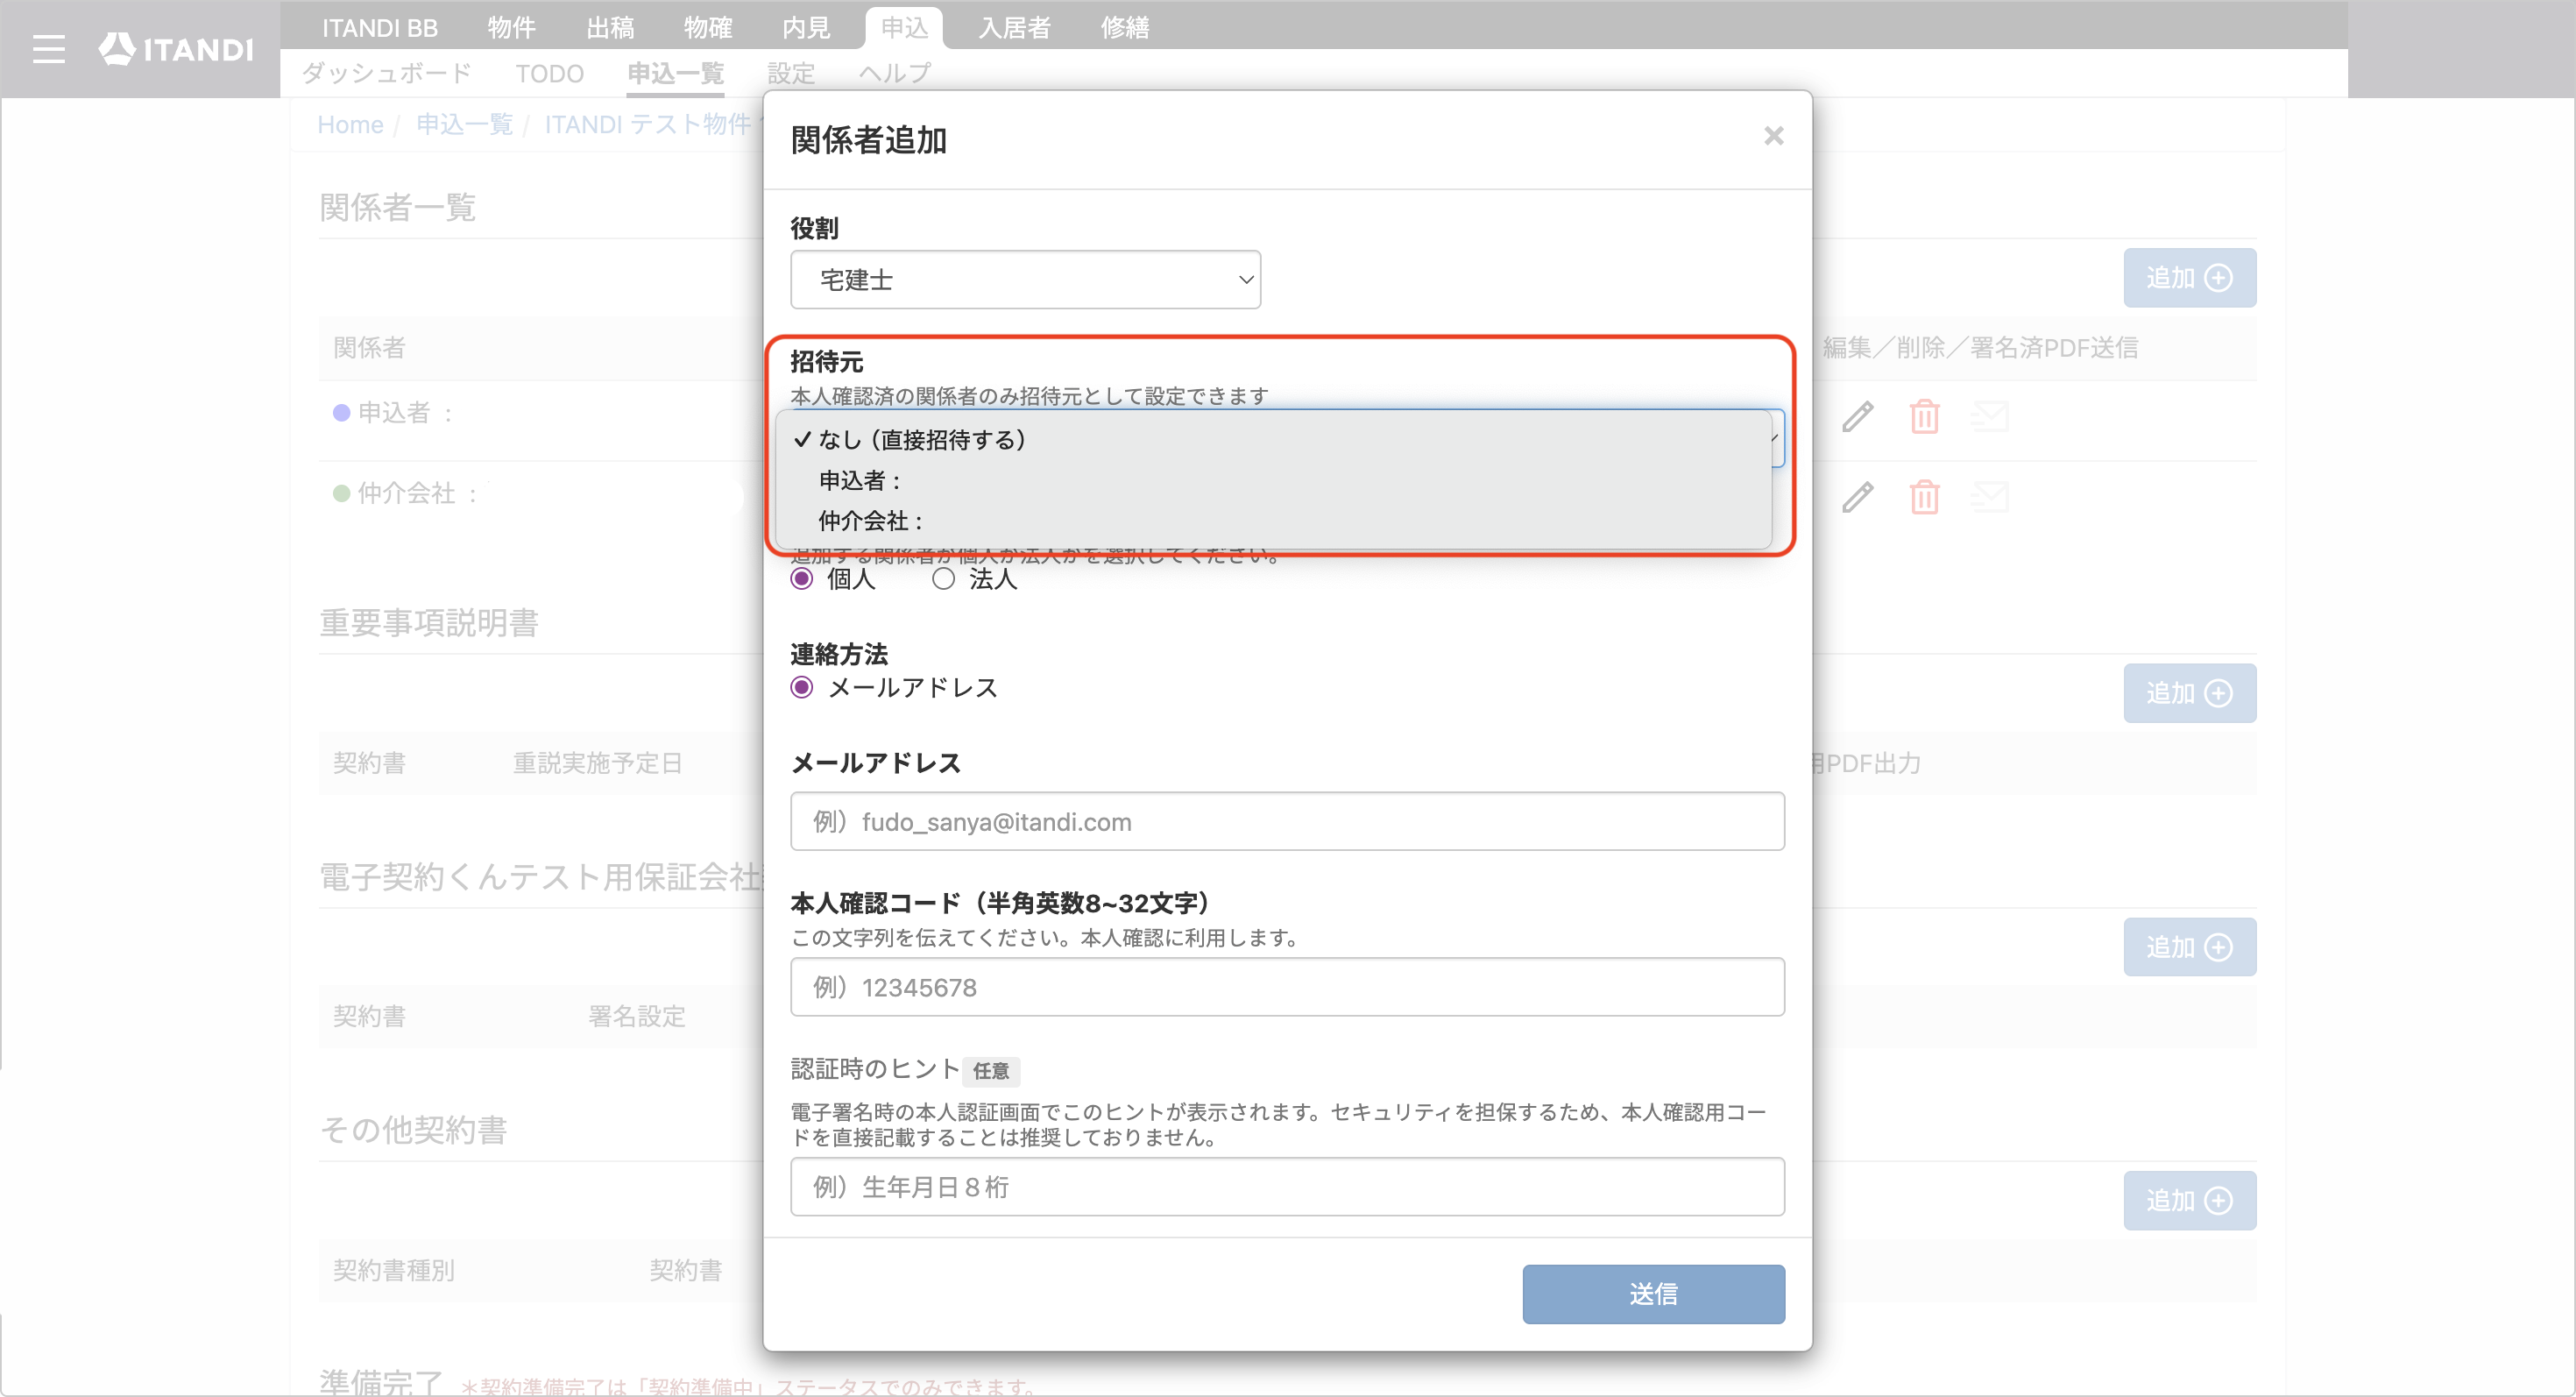Viewport: 2576px width, 1397px height.
Task: Click the 送信 button
Action: [x=1653, y=1295]
